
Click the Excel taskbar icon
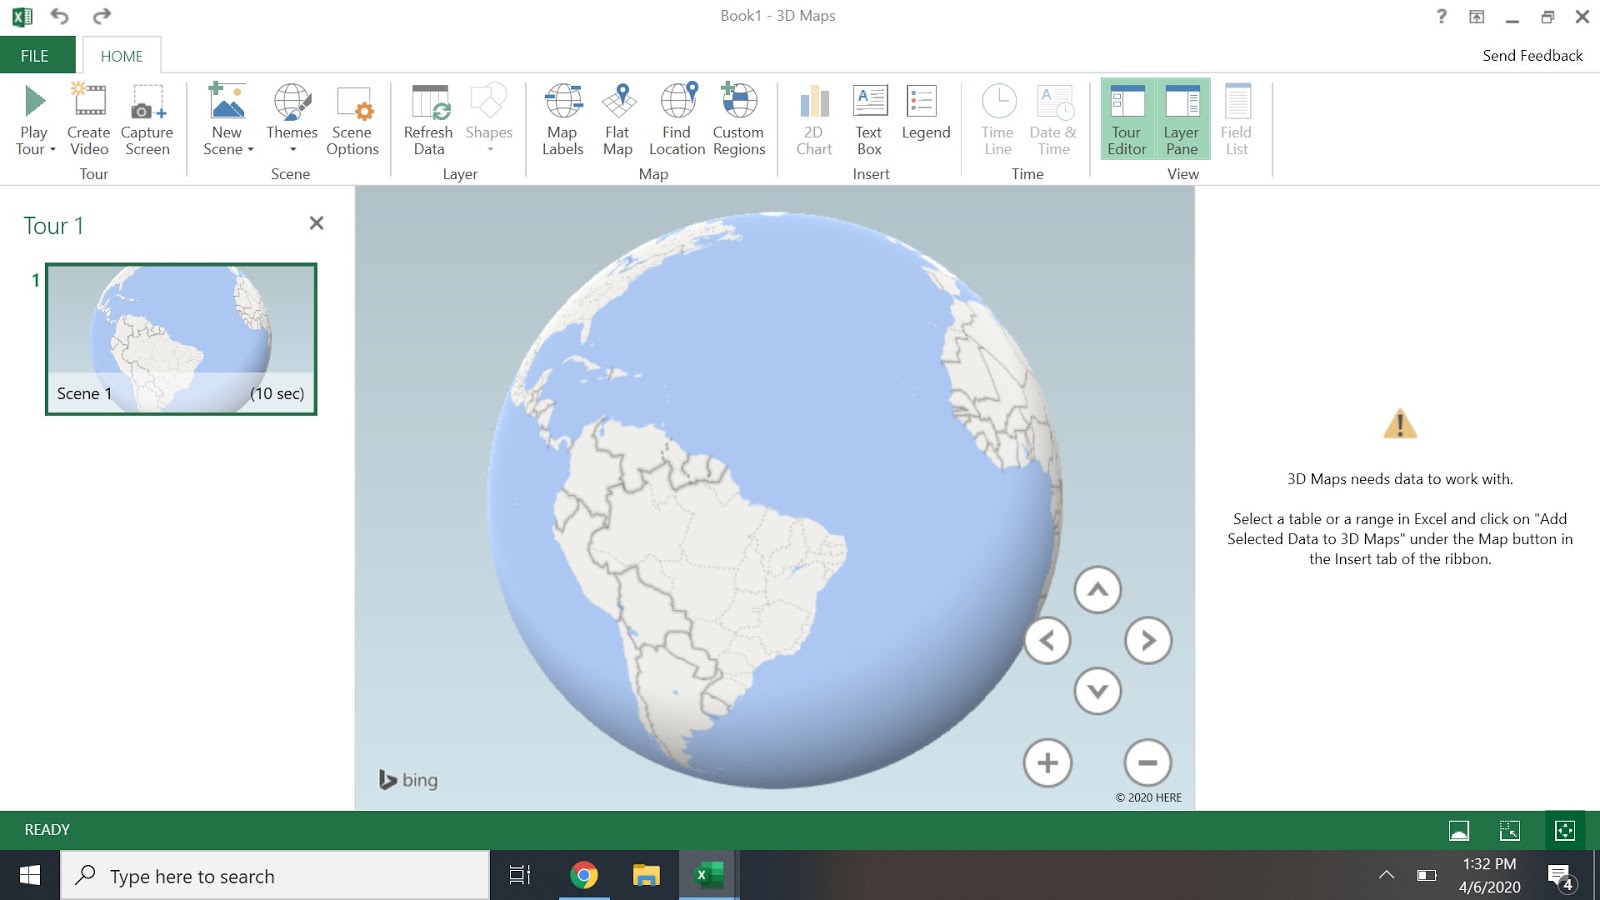pos(709,876)
